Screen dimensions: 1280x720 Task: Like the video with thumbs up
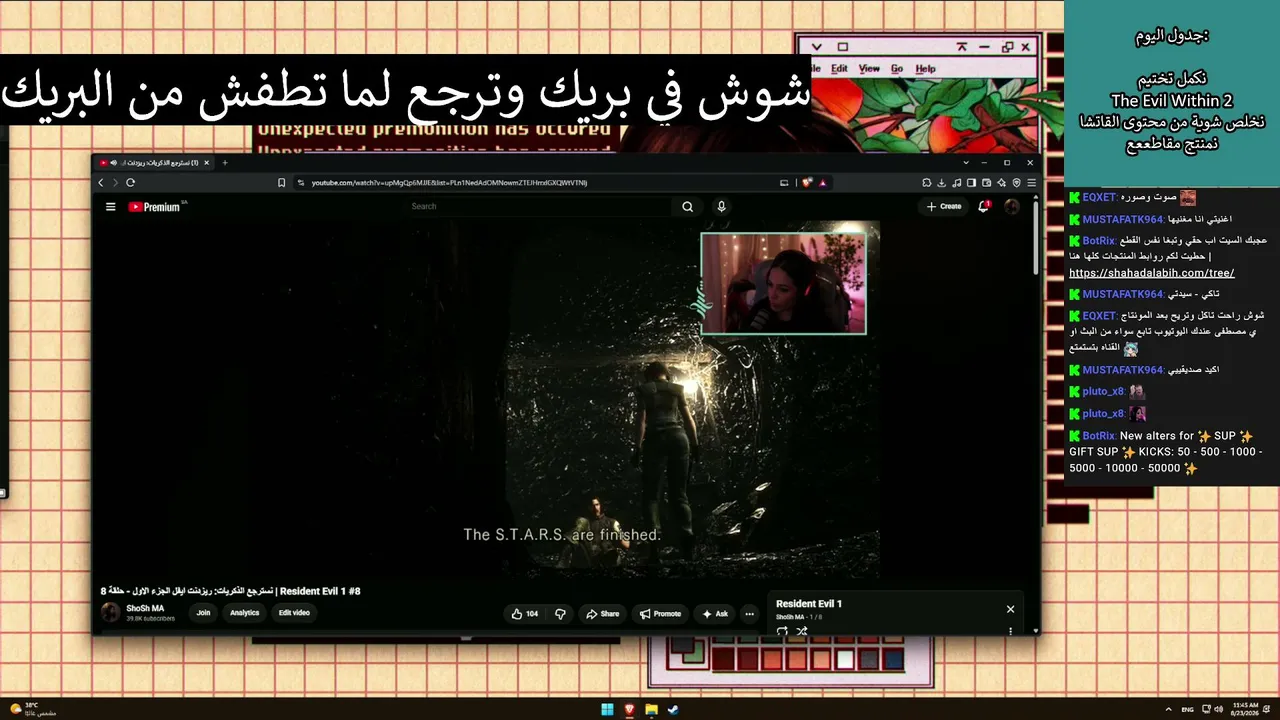[x=525, y=614]
